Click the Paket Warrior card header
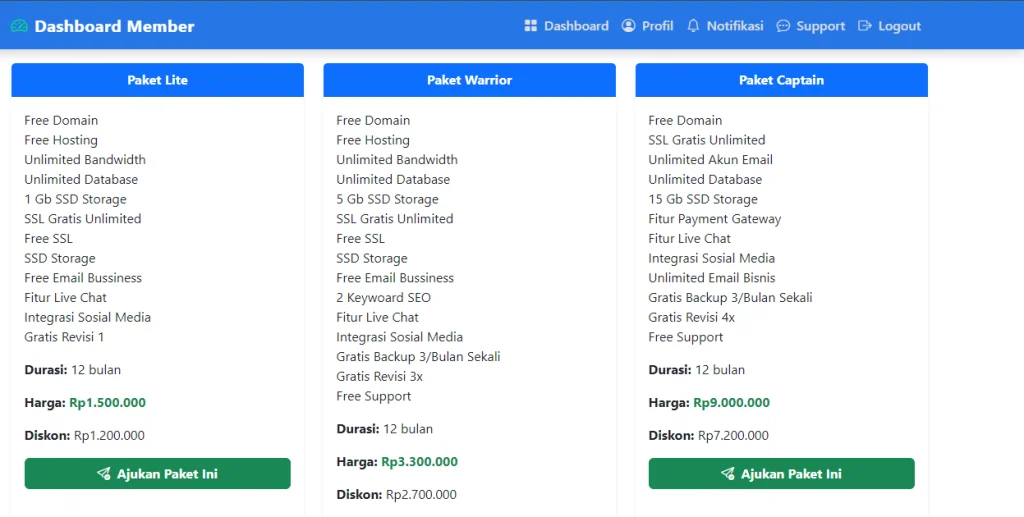1024x517 pixels. (x=469, y=80)
